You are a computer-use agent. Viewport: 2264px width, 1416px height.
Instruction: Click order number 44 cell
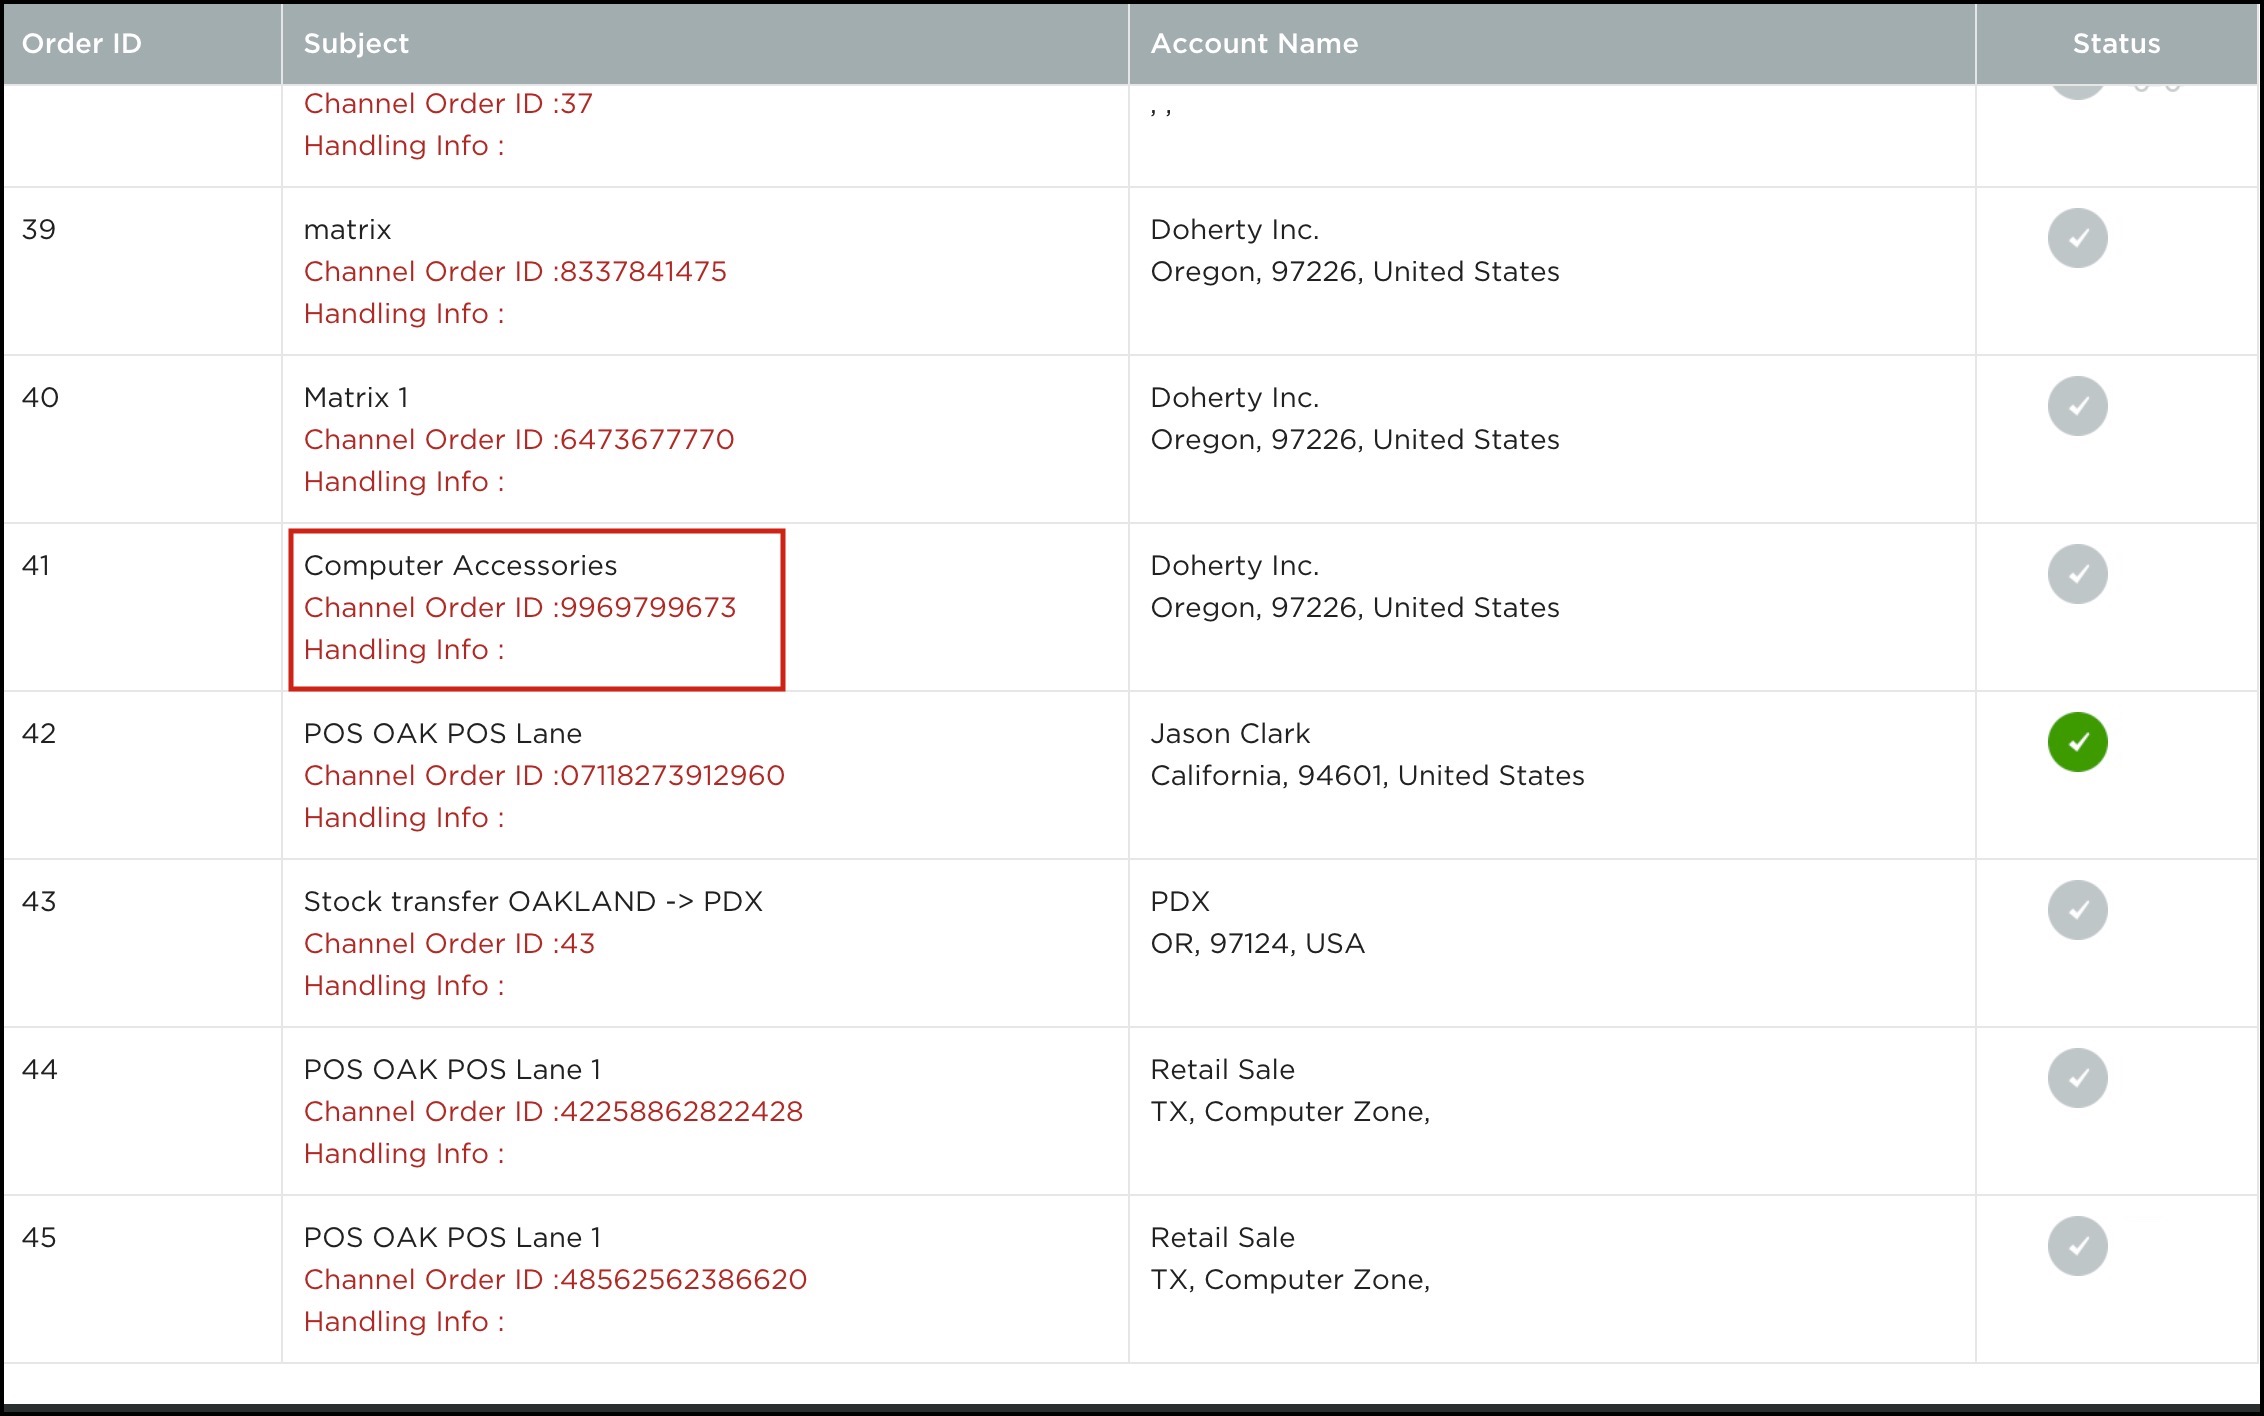(x=40, y=1069)
